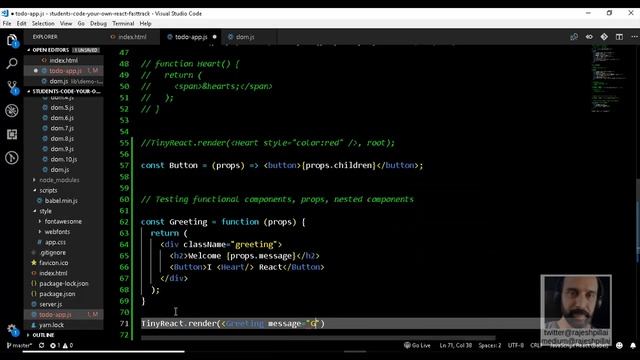
Task: Open the Go menu
Action: tap(81, 24)
